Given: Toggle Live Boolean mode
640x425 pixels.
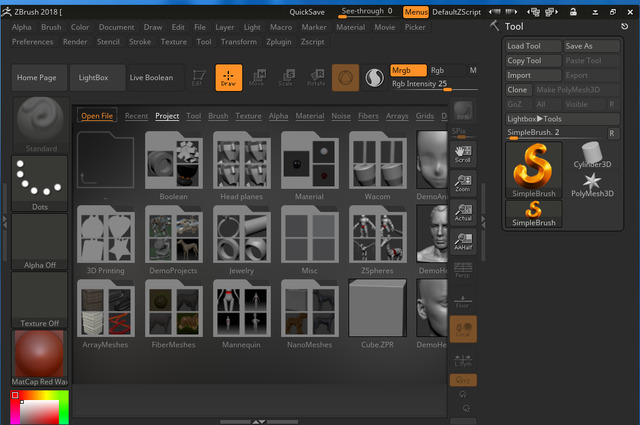Looking at the screenshot, I should click(151, 77).
